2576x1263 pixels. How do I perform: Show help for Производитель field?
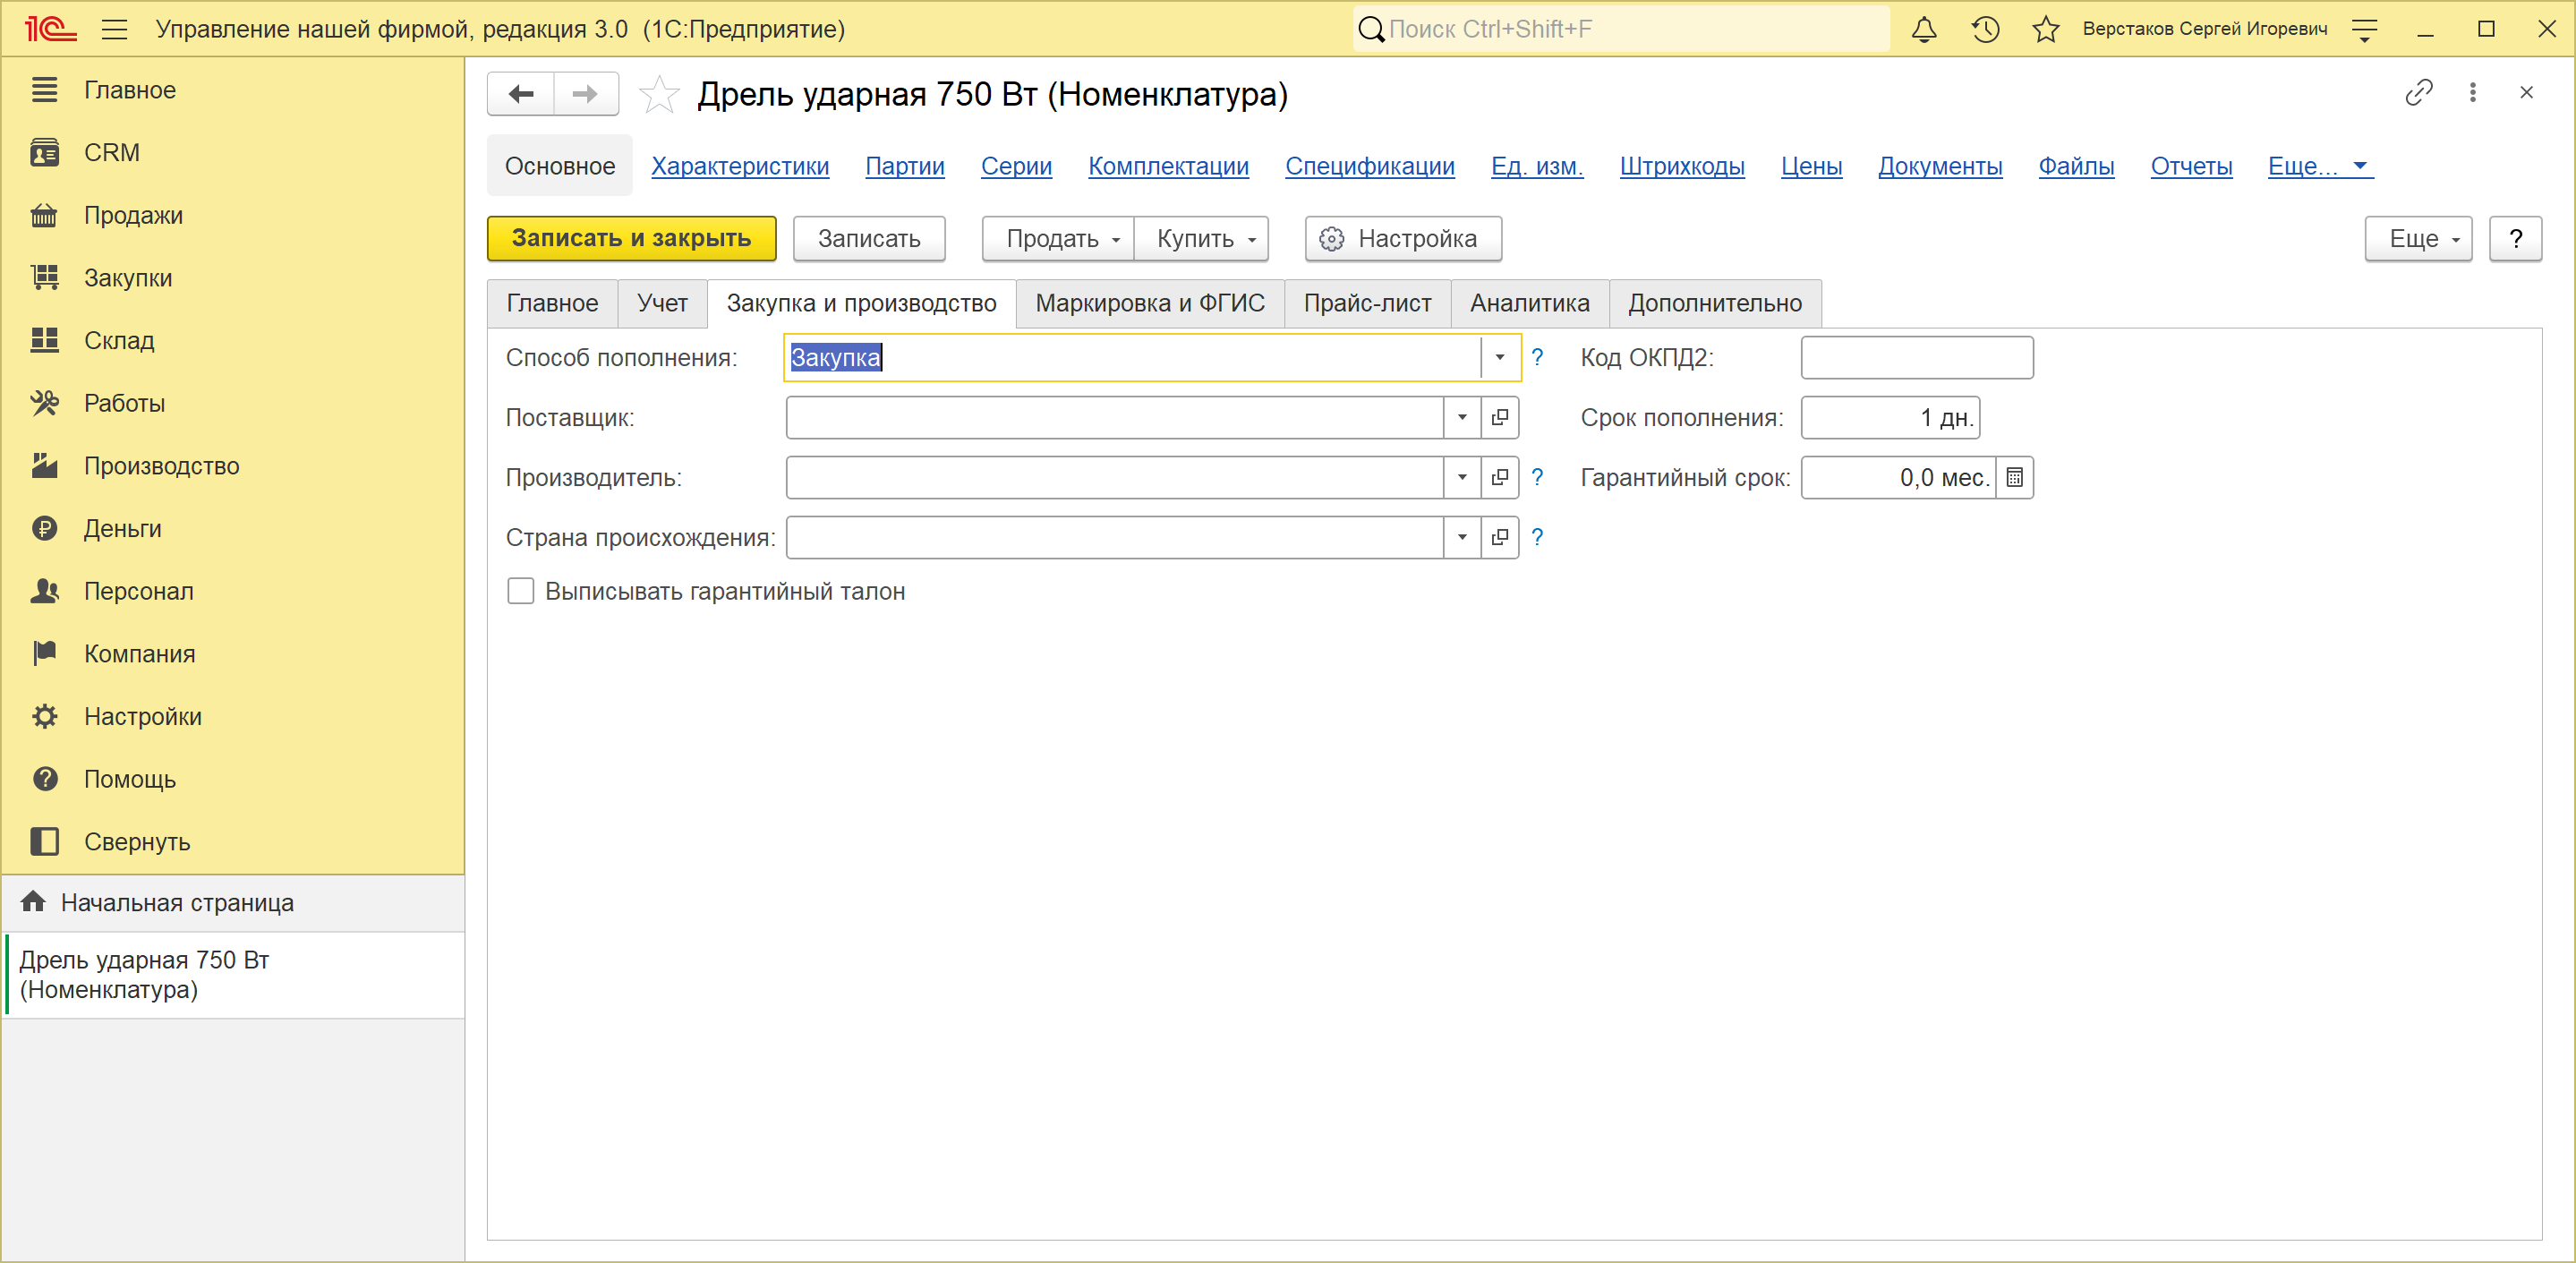(x=1537, y=478)
